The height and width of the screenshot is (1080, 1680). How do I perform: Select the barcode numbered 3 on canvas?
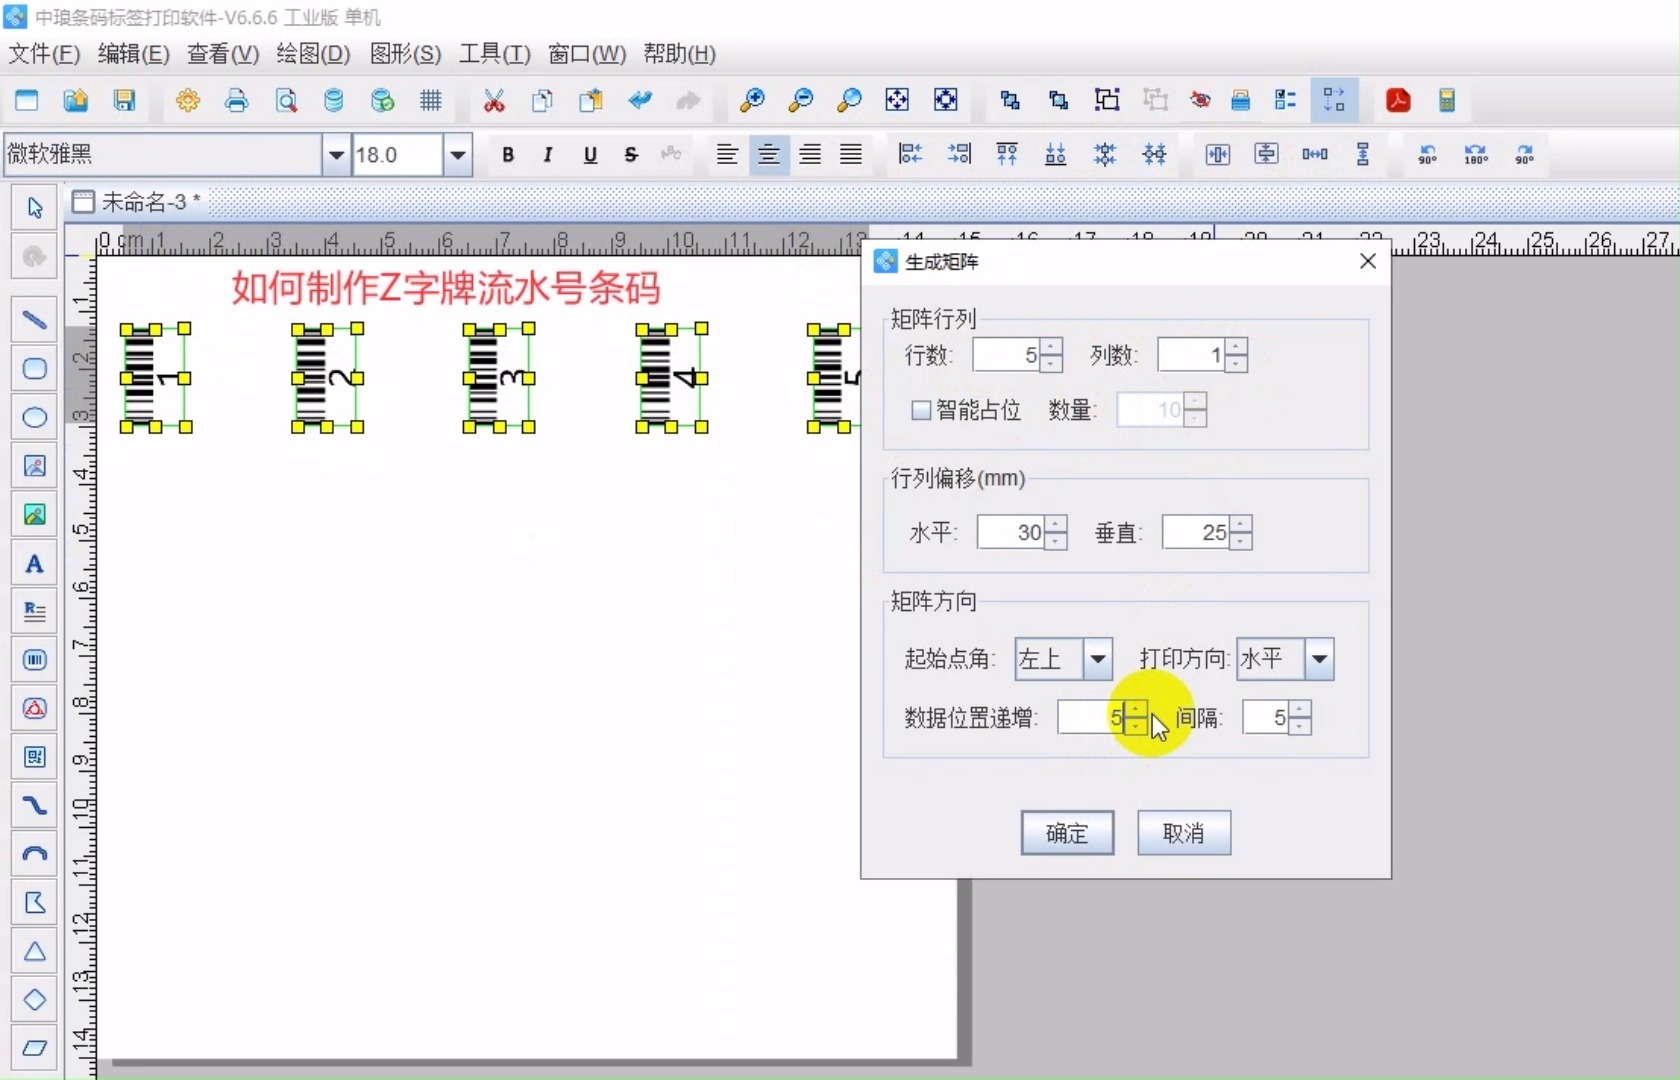pyautogui.click(x=498, y=378)
